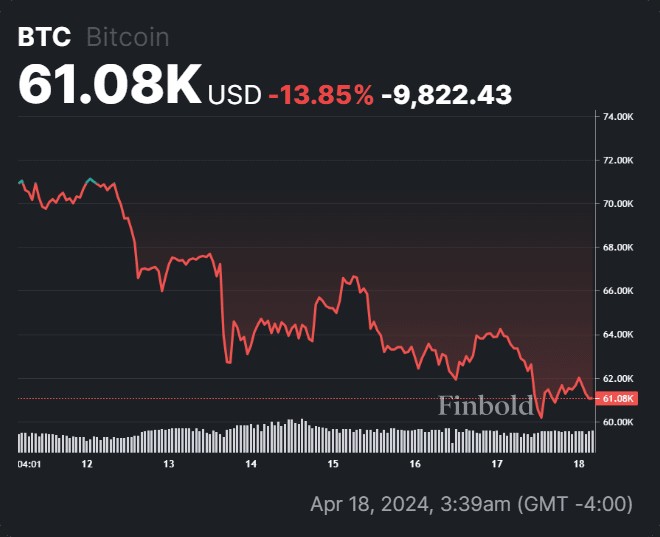Click the BTC ticker symbol
The height and width of the screenshot is (537, 660).
(x=44, y=37)
